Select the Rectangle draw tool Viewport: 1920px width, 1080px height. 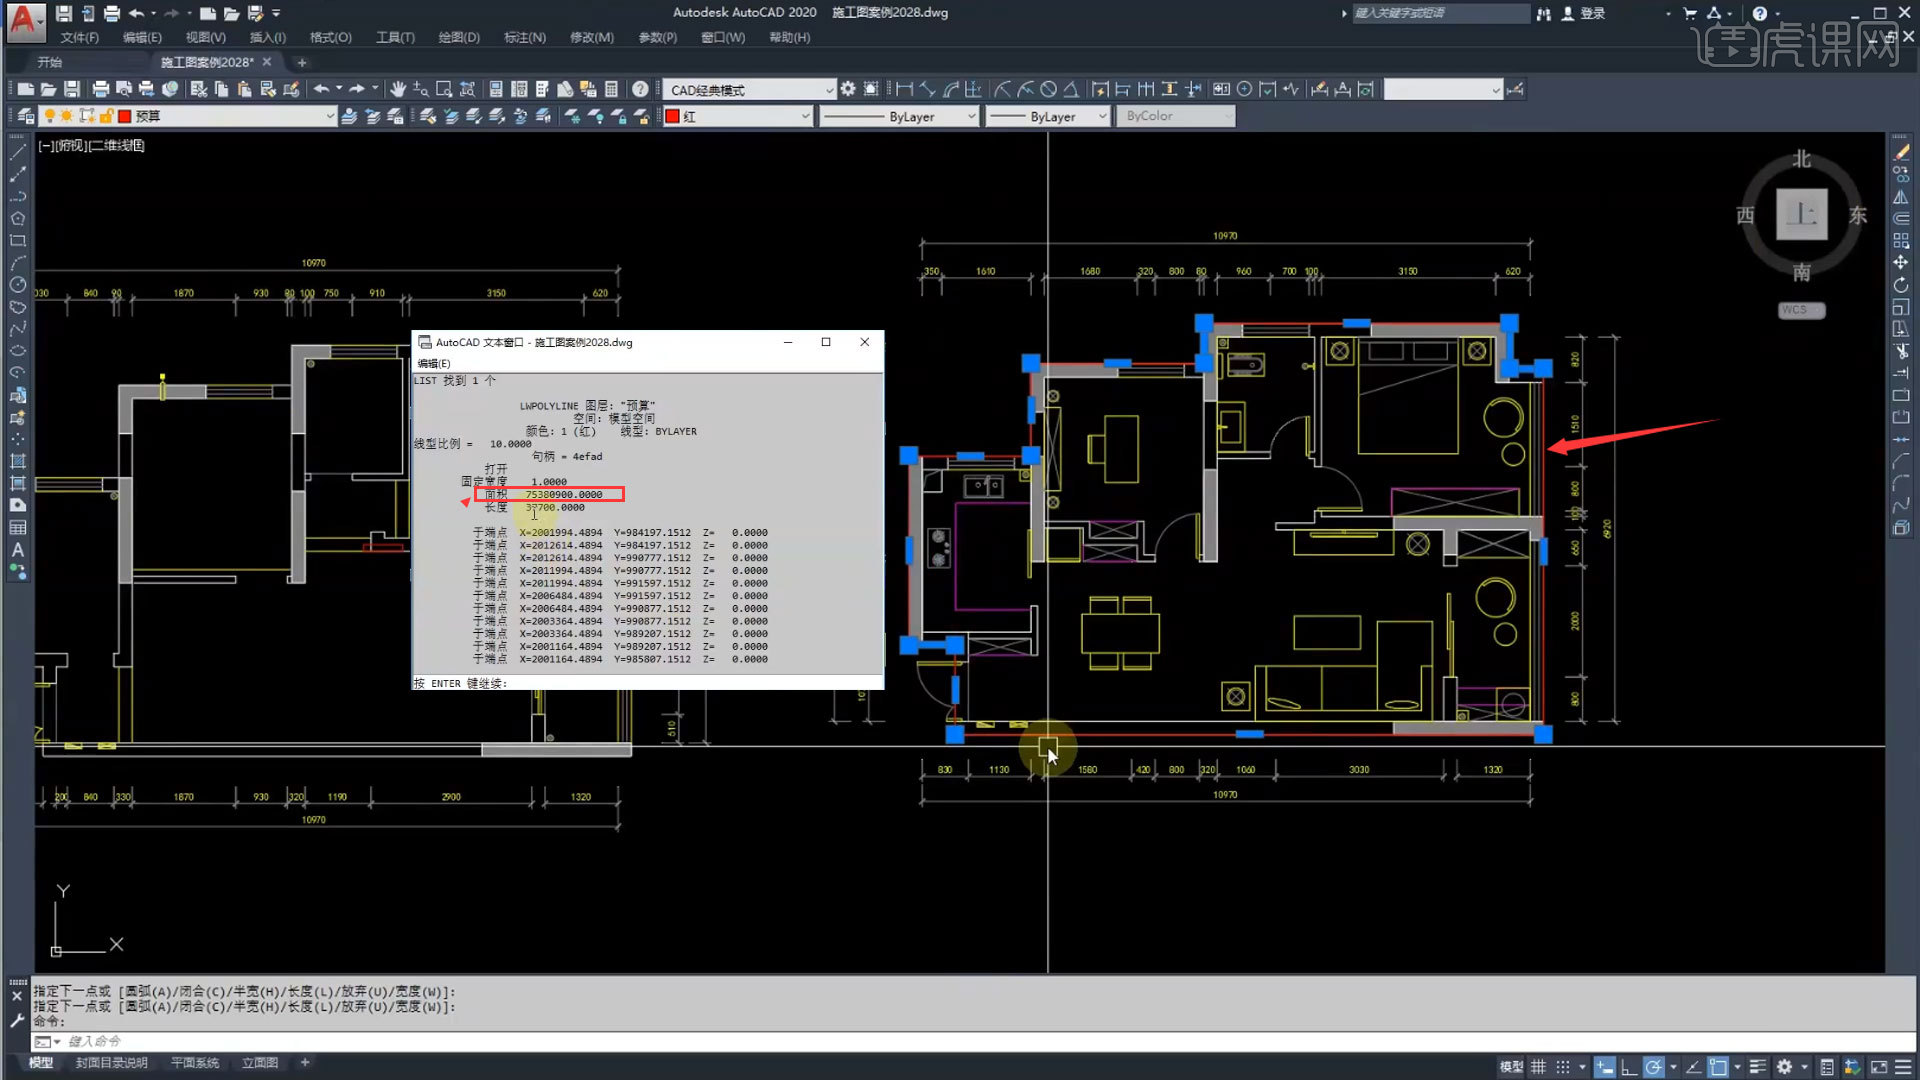tap(17, 241)
